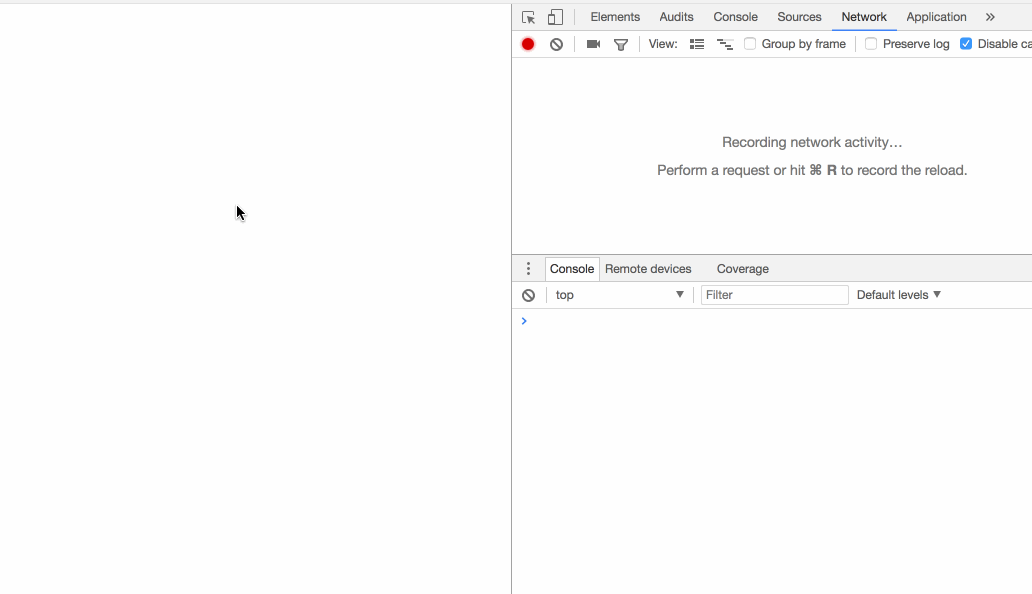Open the console drawer kebab menu
The width and height of the screenshot is (1032, 594).
tap(528, 268)
